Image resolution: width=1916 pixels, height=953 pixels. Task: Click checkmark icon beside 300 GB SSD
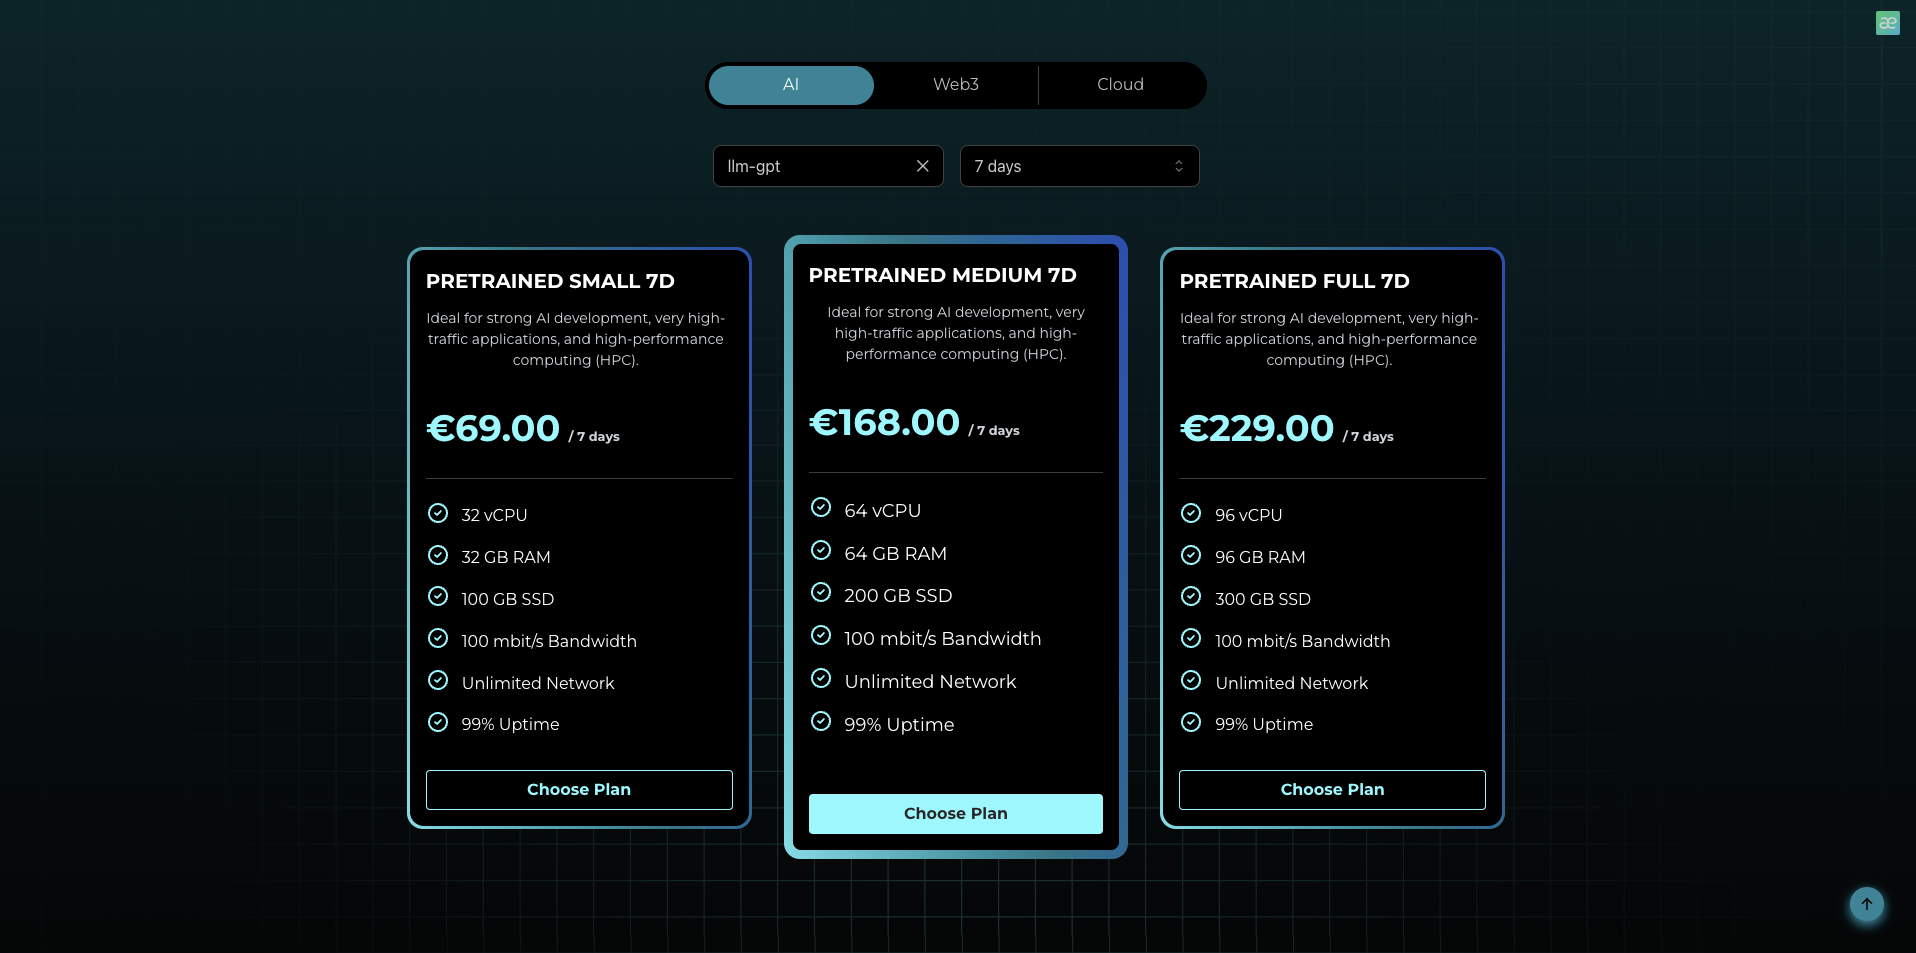(x=1191, y=597)
